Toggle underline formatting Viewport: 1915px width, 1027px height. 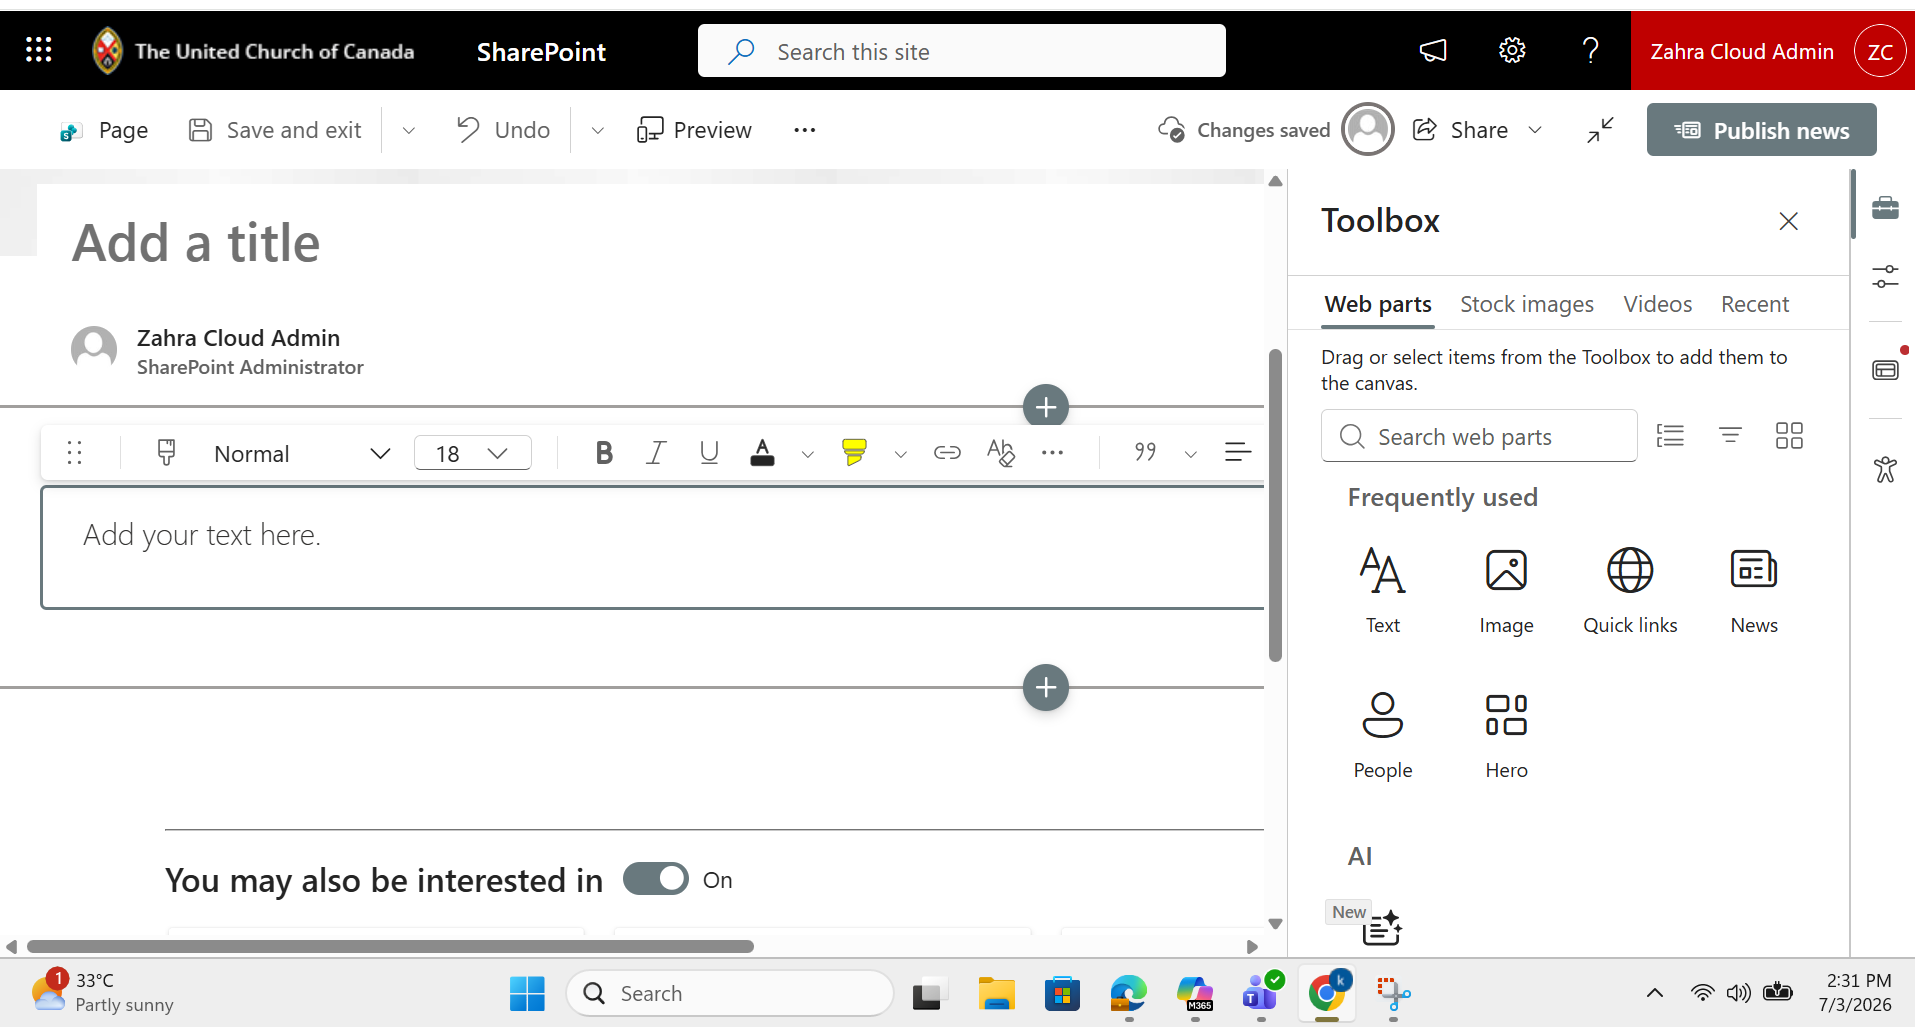click(x=709, y=453)
